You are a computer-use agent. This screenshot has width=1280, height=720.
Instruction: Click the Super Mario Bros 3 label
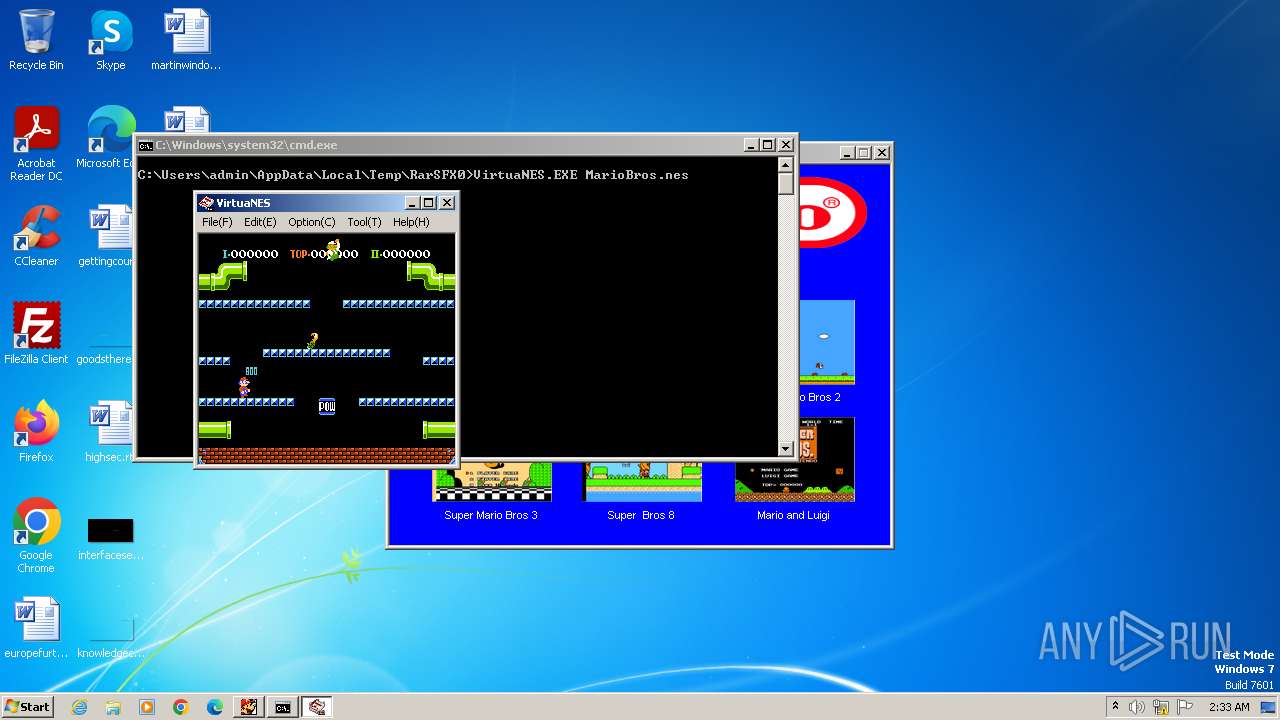coord(491,515)
